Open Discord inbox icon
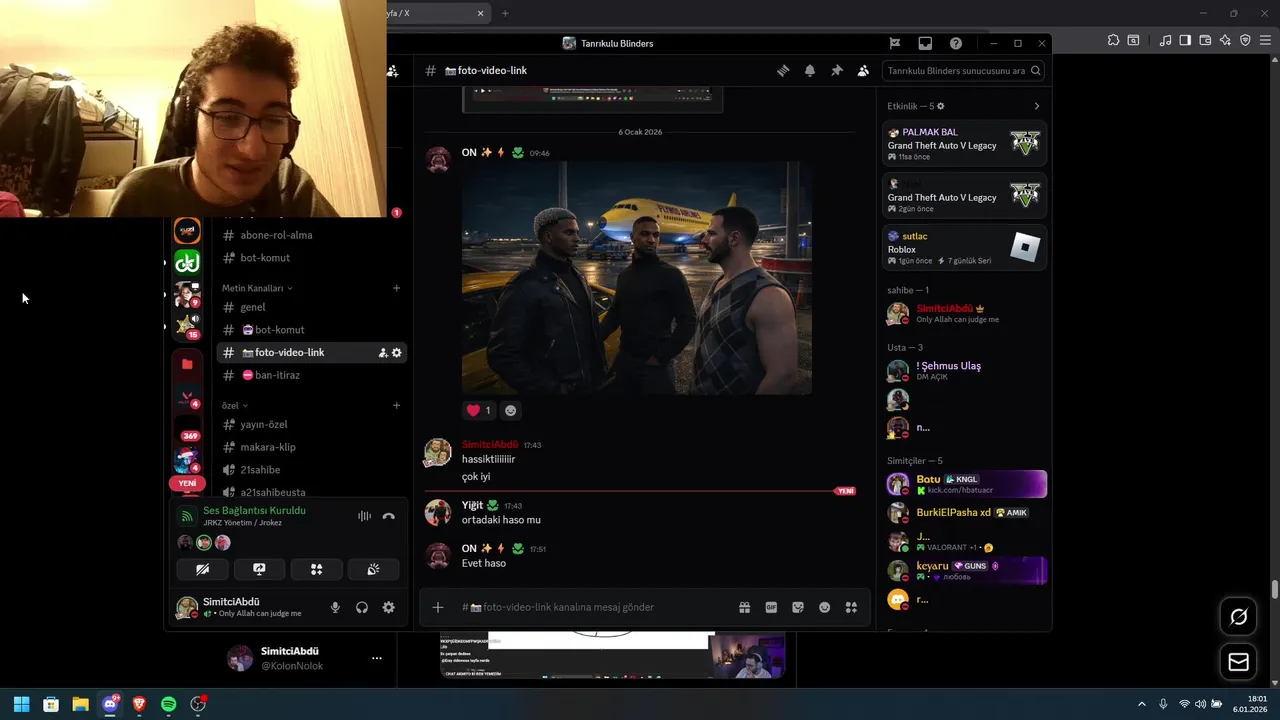Viewport: 1280px width, 720px height. [925, 43]
